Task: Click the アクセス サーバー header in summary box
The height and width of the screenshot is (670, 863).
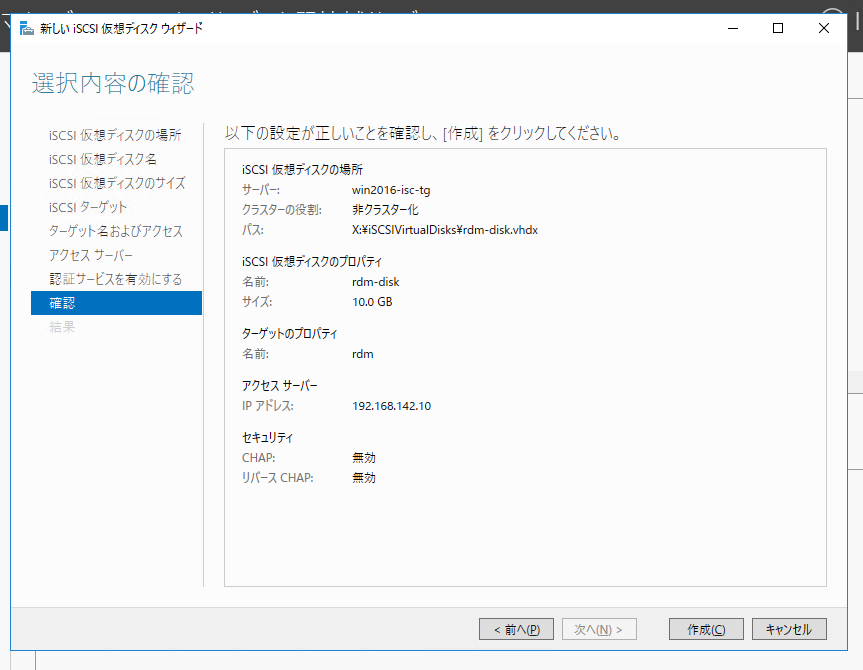Action: coord(280,386)
